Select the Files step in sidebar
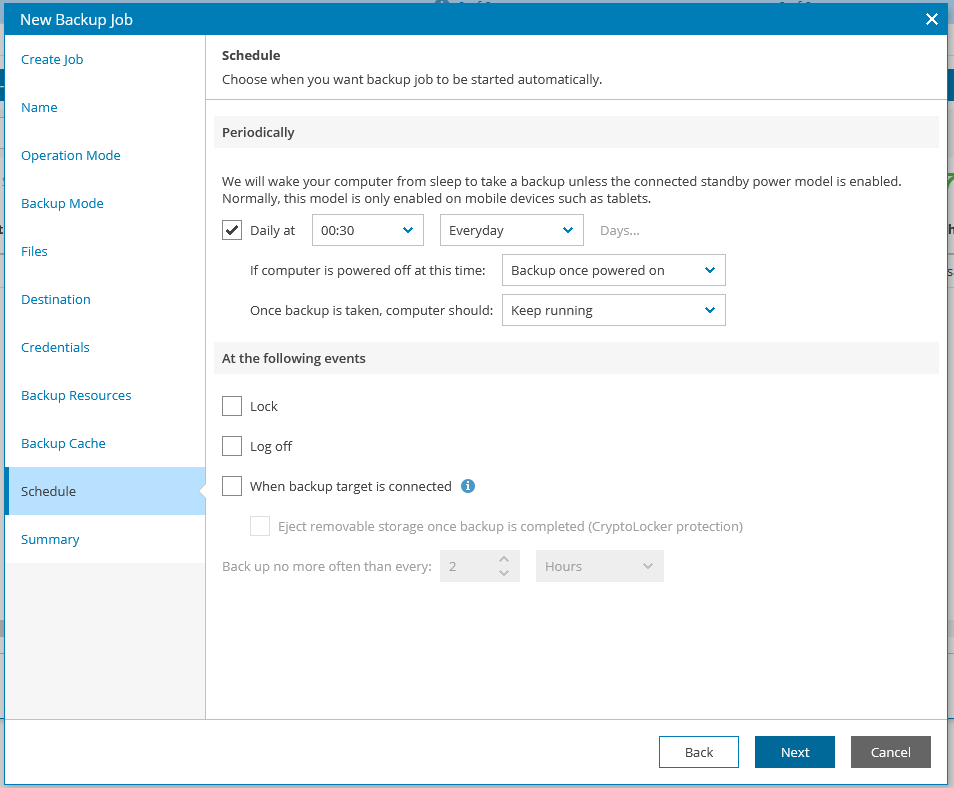954x788 pixels. tap(34, 251)
